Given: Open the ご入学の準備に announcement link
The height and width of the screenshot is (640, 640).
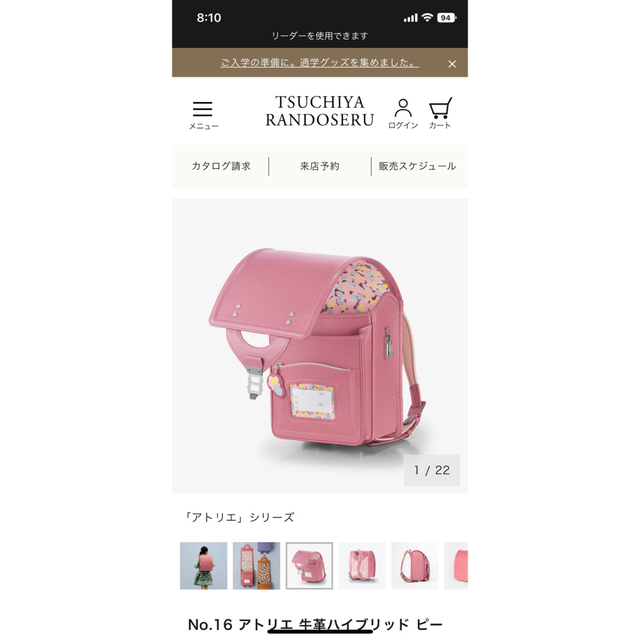Looking at the screenshot, I should click(x=320, y=63).
